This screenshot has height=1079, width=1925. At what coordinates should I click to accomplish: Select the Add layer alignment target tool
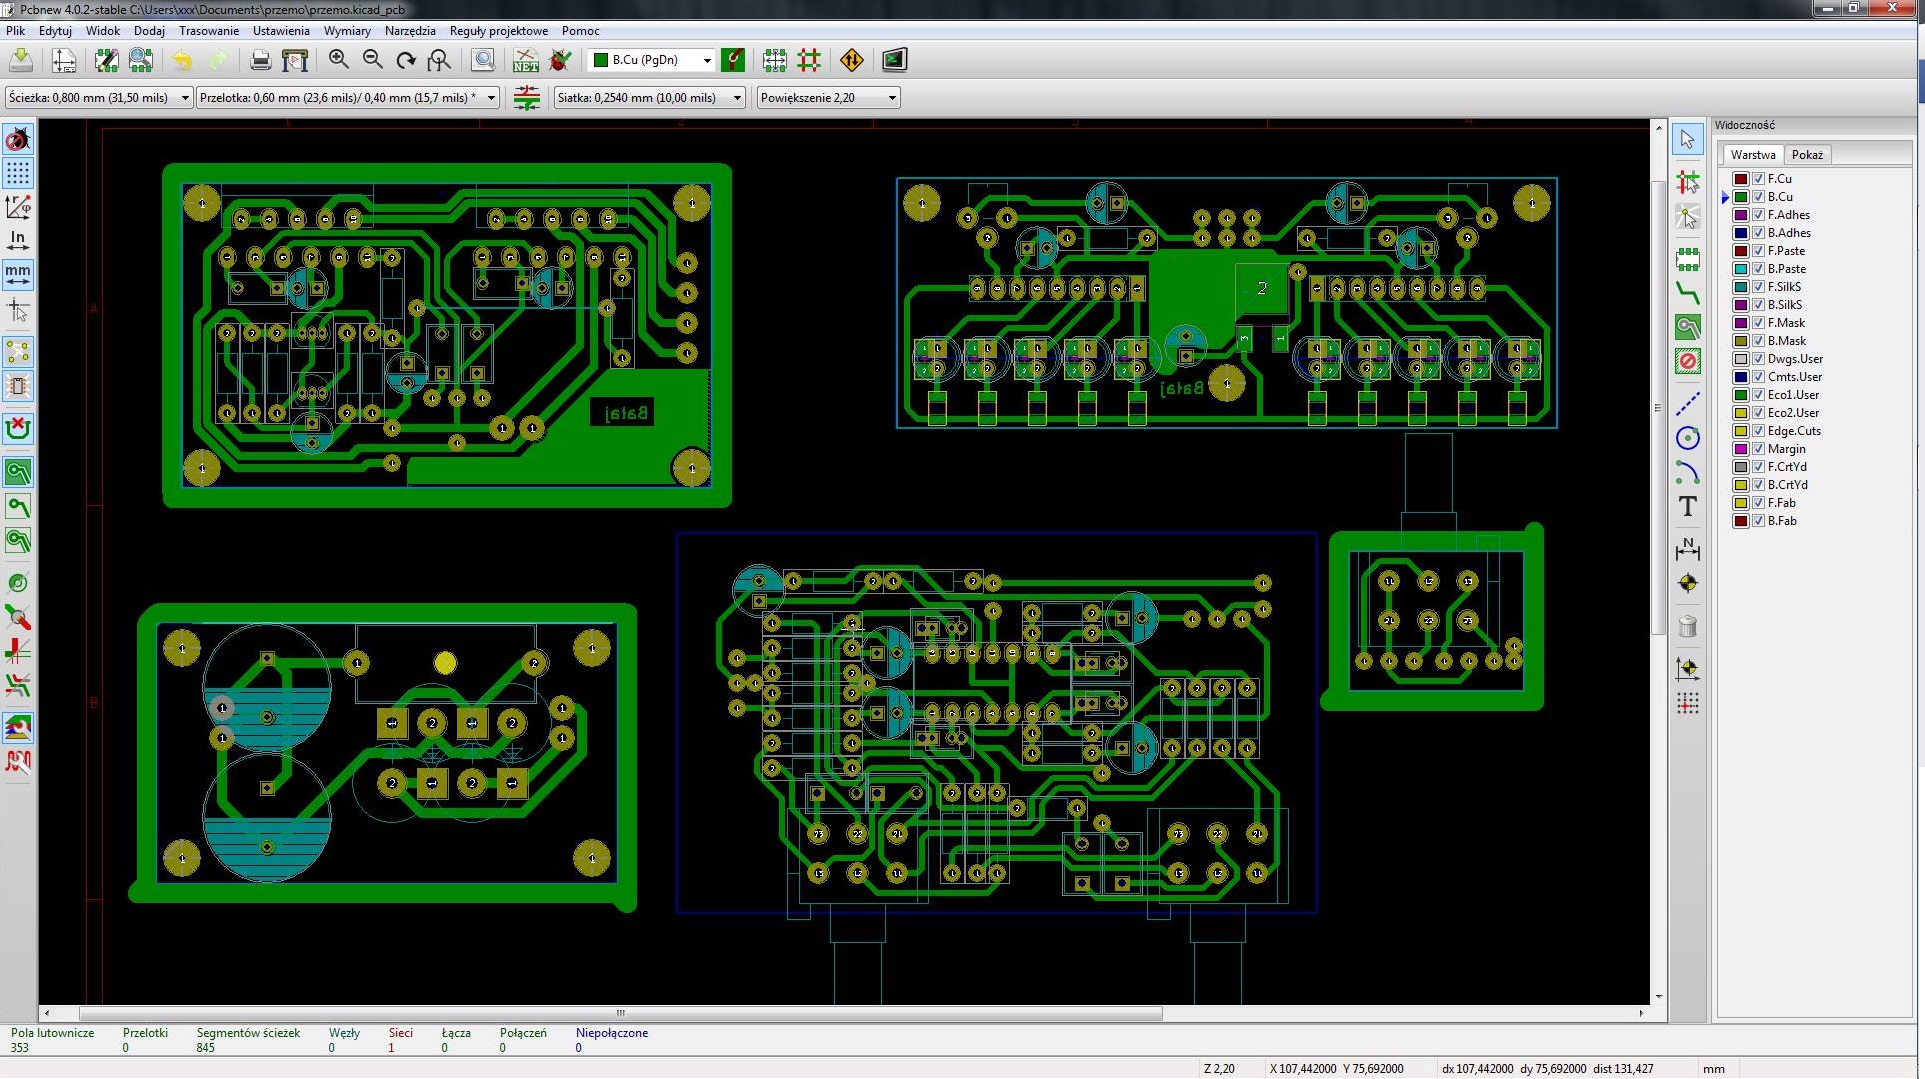pos(1688,583)
